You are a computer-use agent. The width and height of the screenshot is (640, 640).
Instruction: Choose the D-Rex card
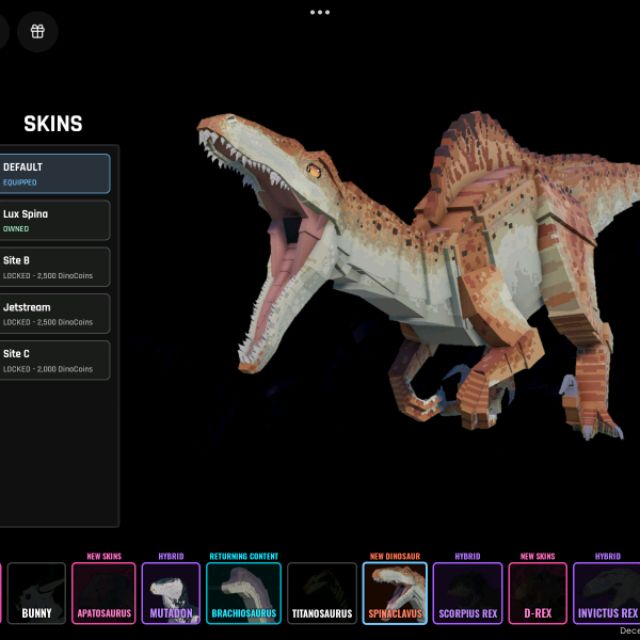tap(538, 593)
